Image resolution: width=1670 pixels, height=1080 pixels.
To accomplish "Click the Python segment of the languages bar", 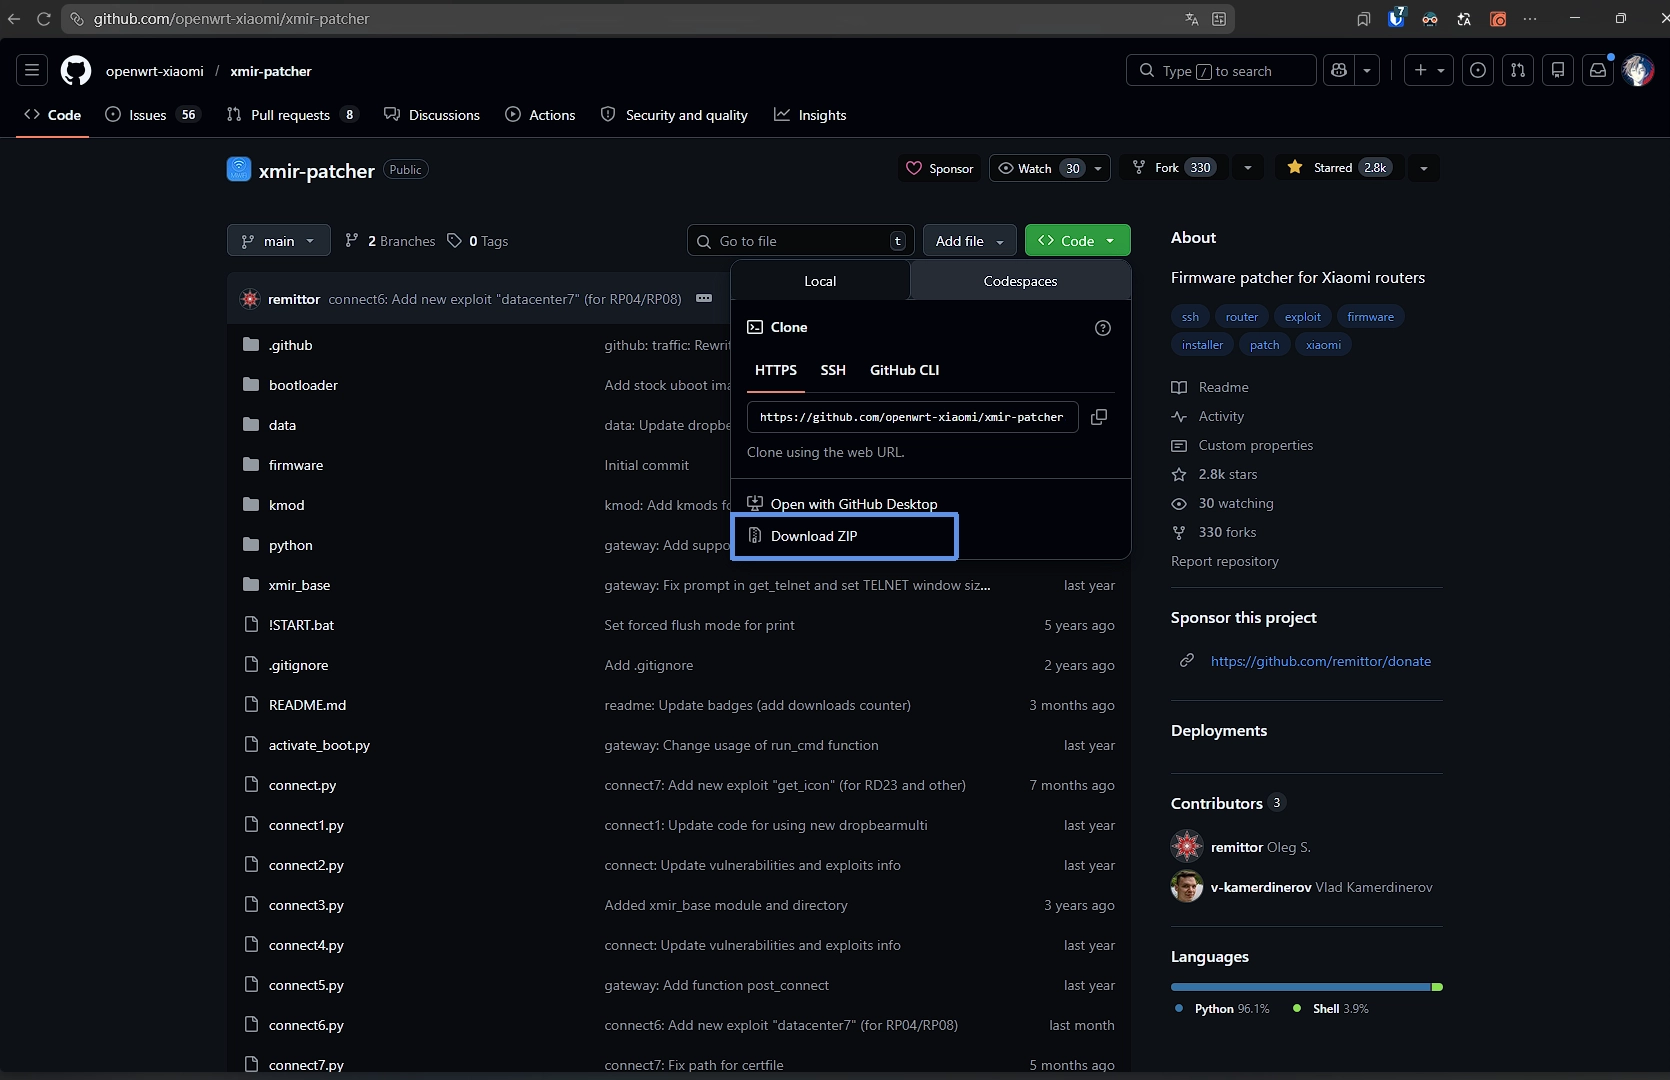I will 1301,987.
